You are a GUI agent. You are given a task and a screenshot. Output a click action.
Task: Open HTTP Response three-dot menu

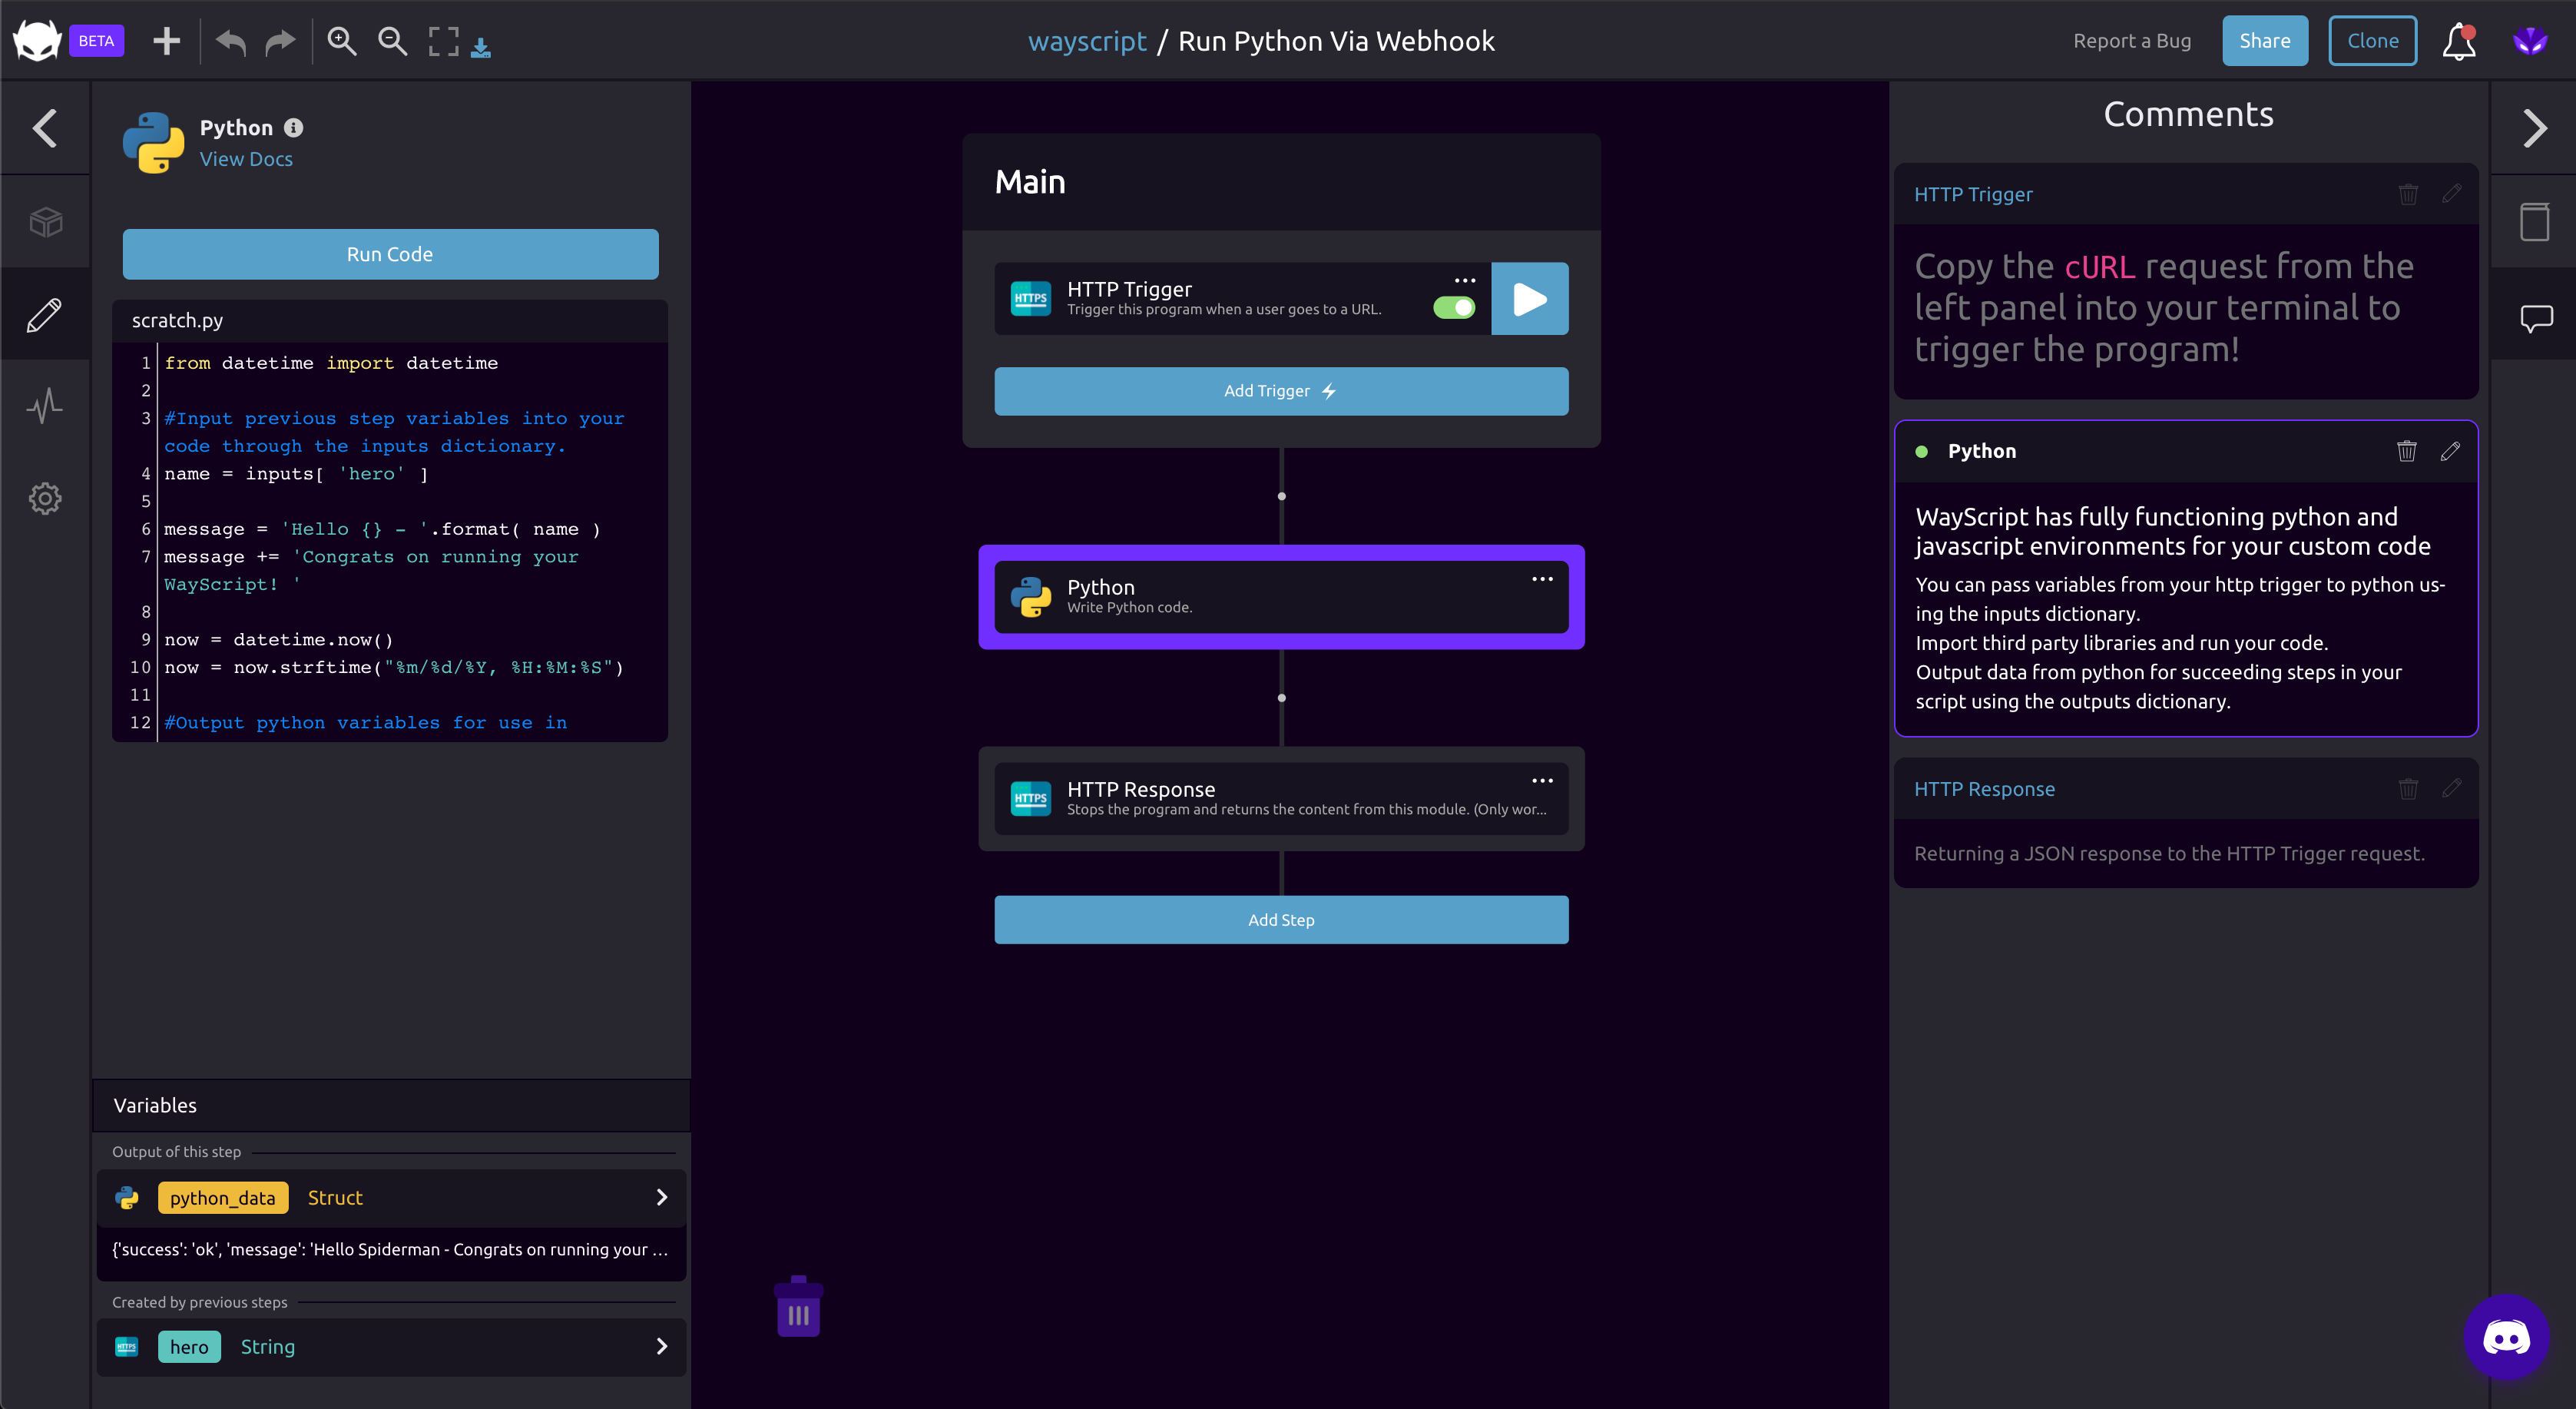pos(1542,780)
